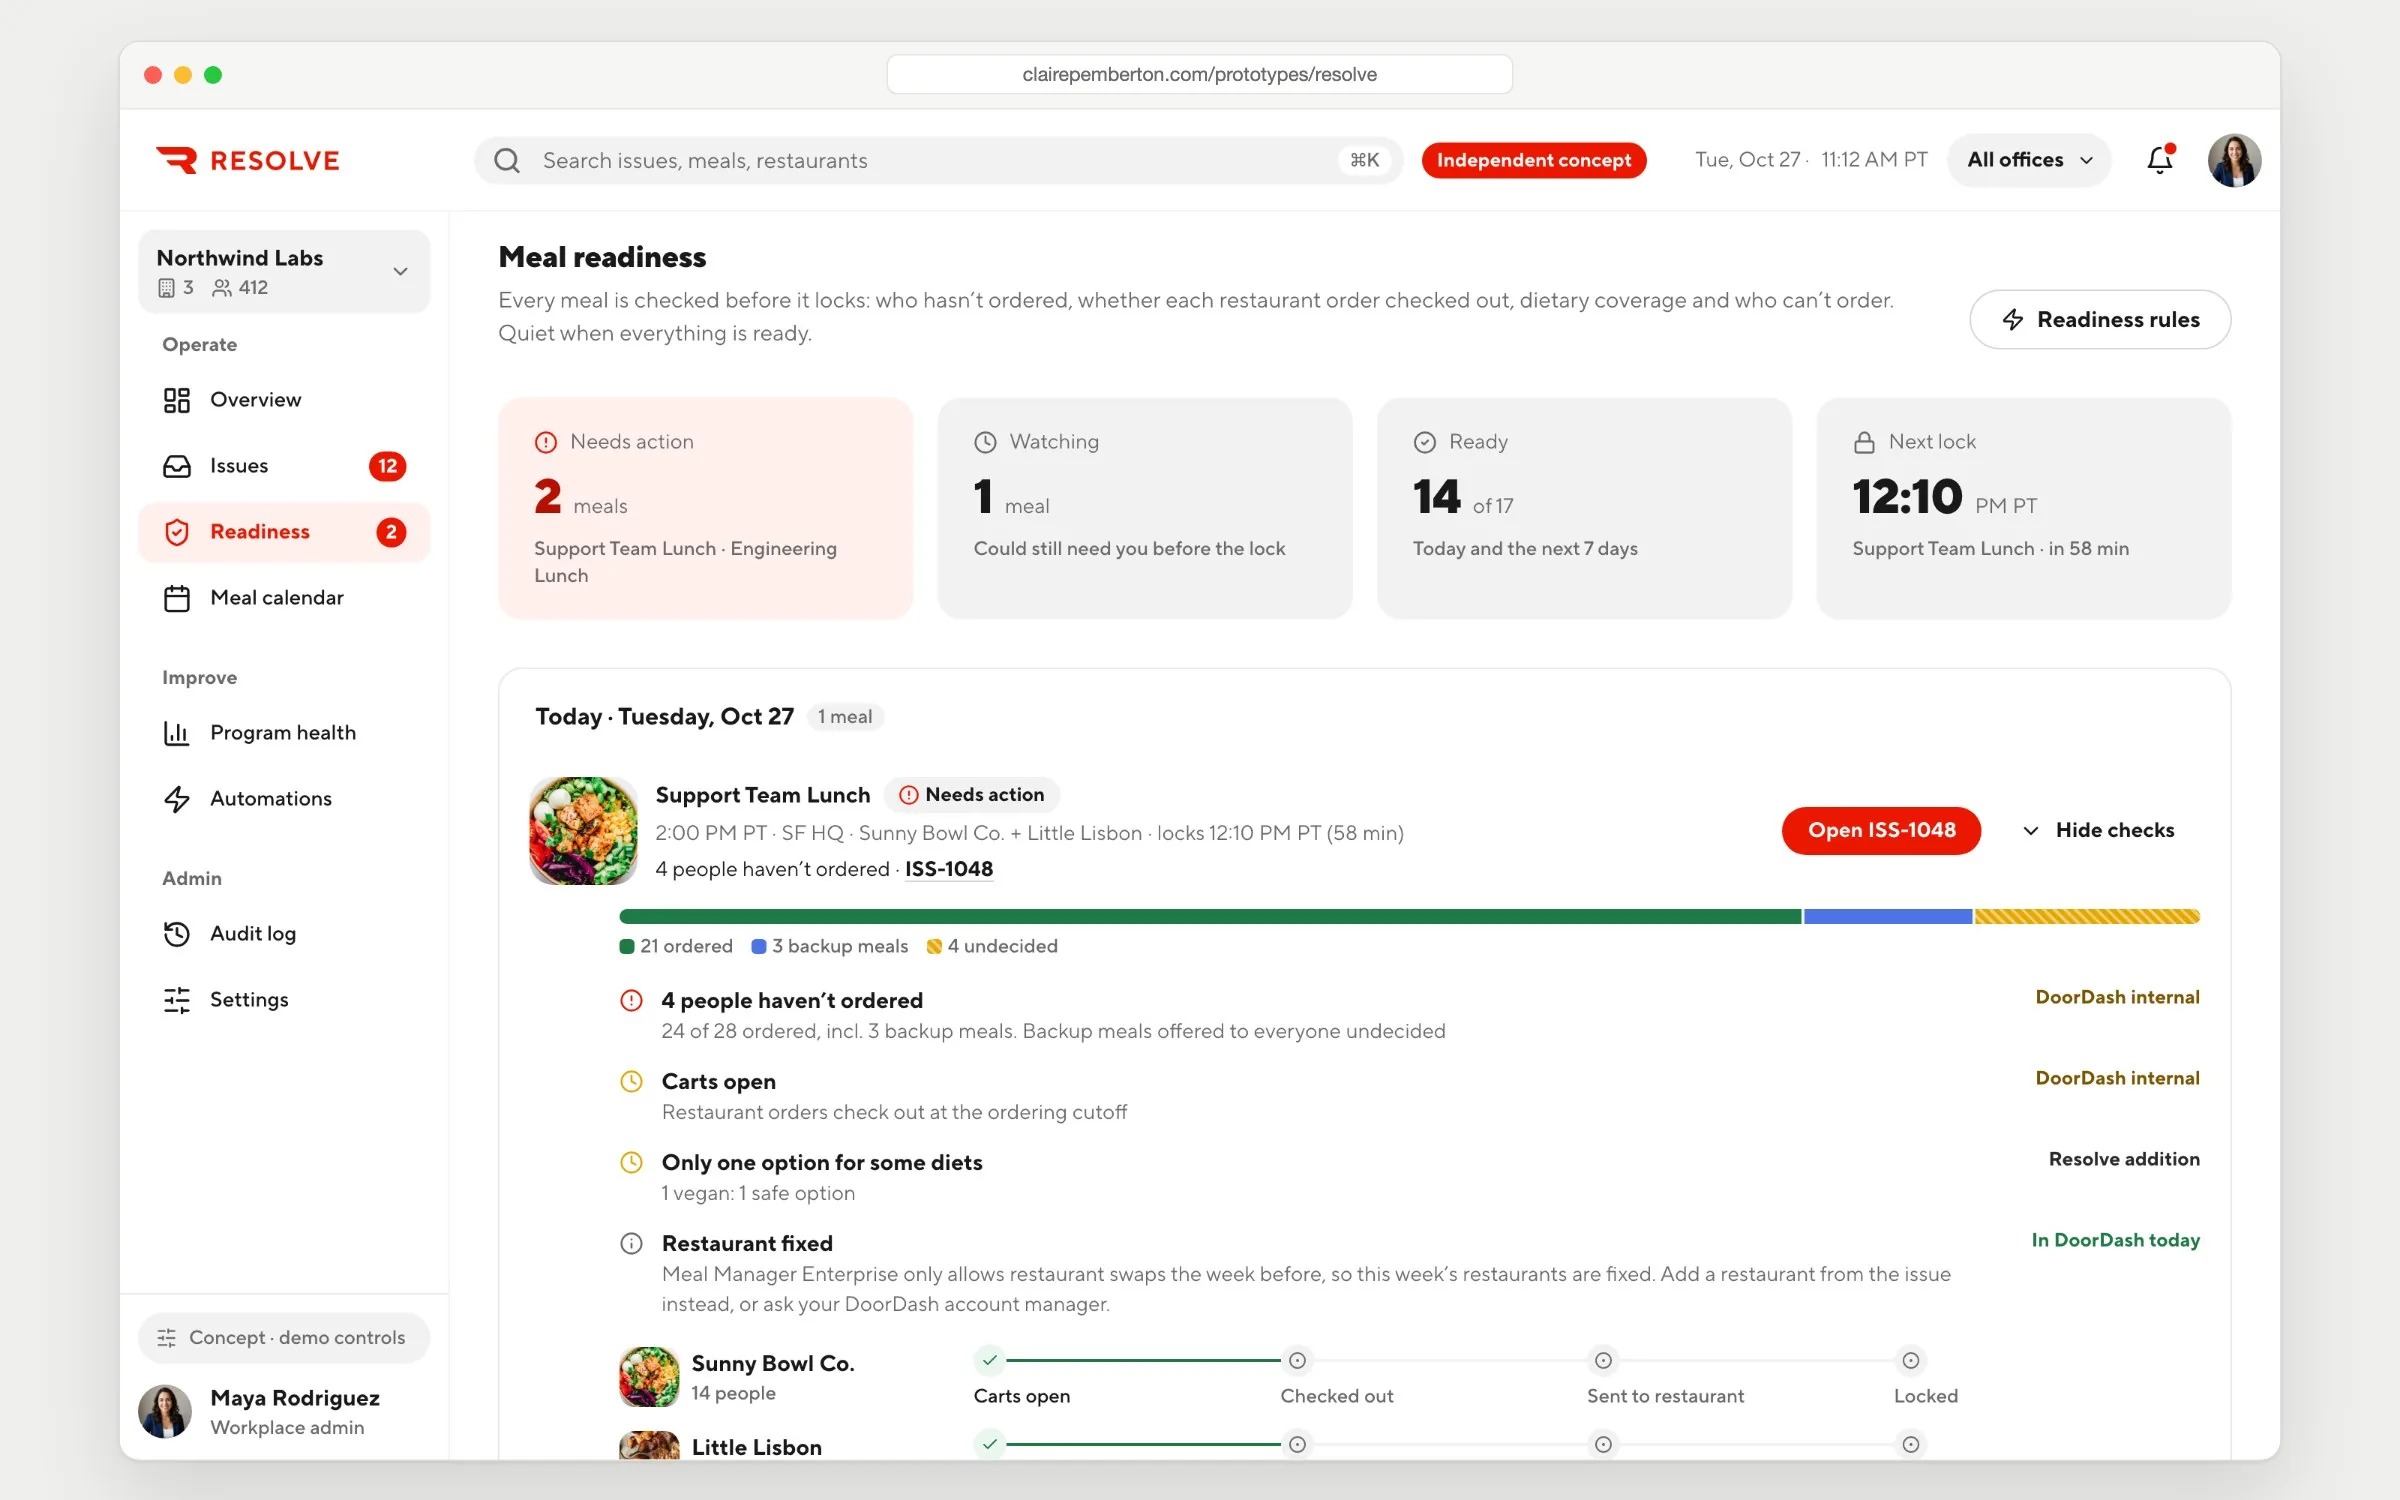Image resolution: width=2400 pixels, height=1500 pixels.
Task: Click the Watching clock icon
Action: tap(986, 442)
